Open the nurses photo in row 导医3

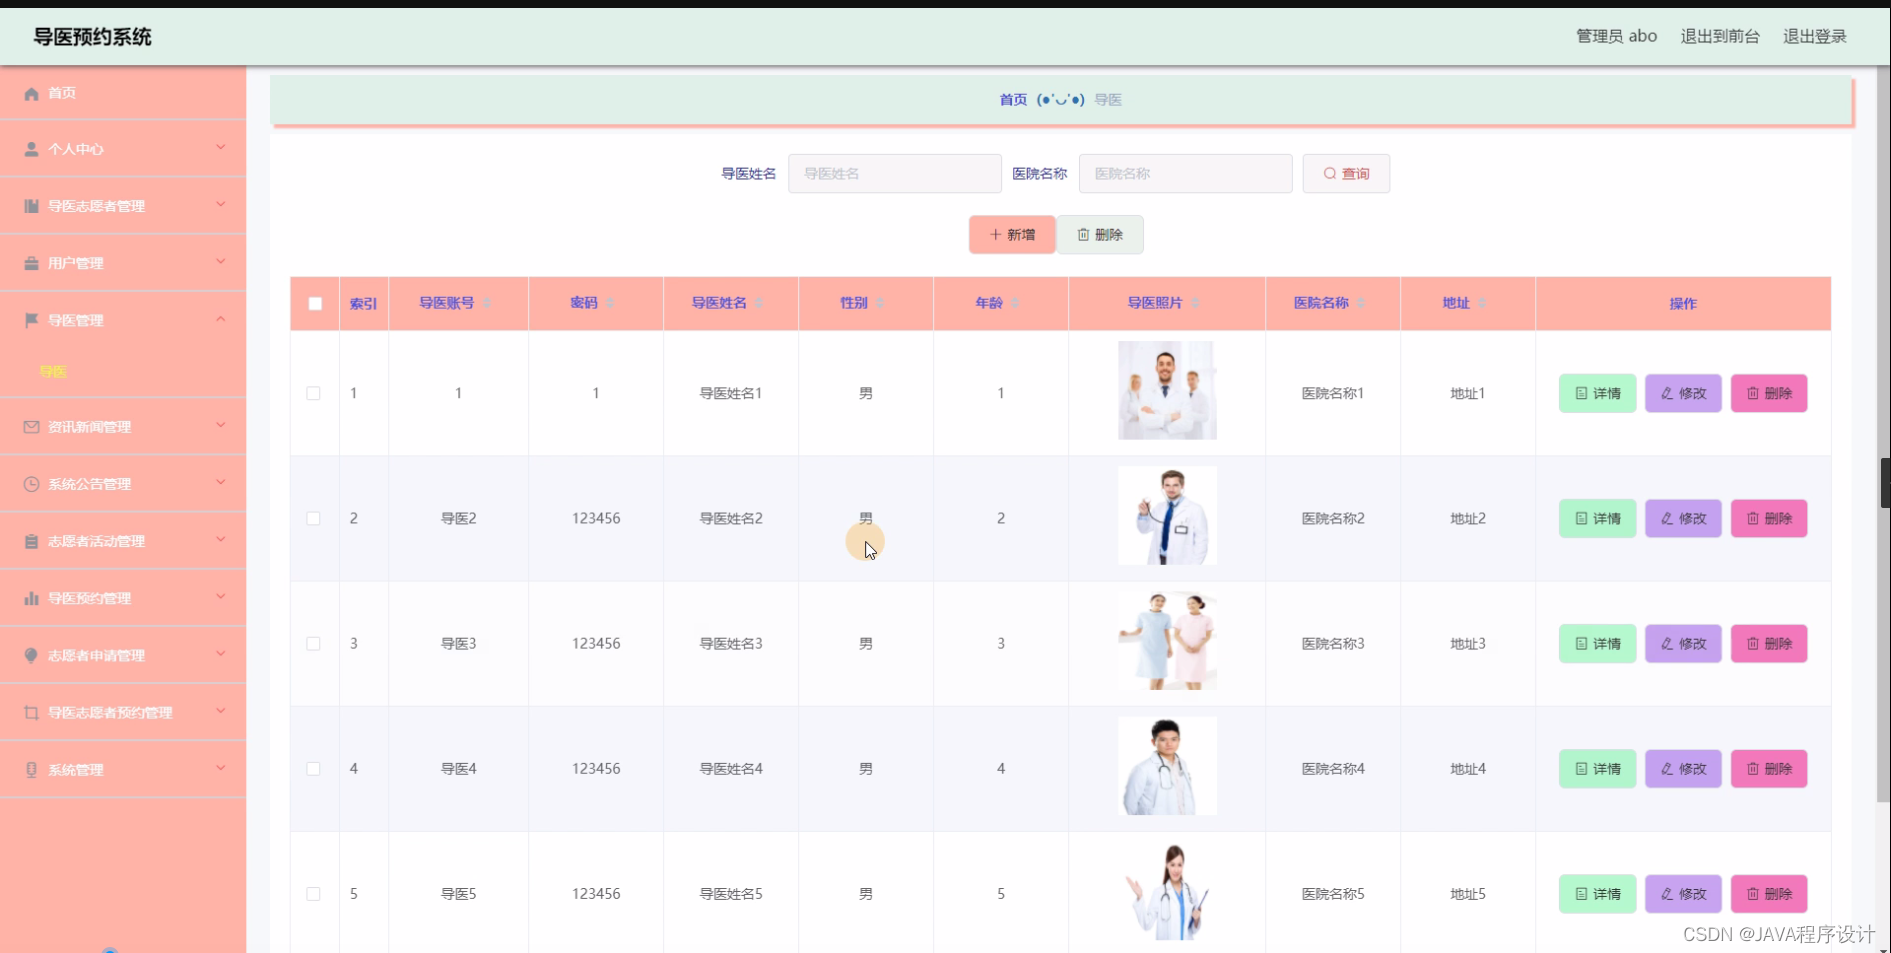click(x=1167, y=640)
